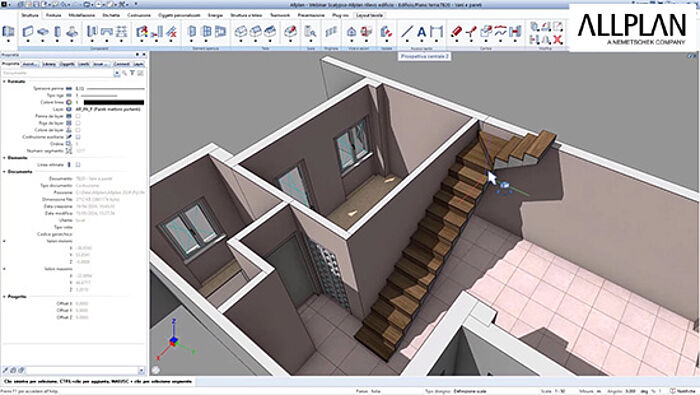Select the Column tool icon
The image size is (700, 395).
point(58,31)
